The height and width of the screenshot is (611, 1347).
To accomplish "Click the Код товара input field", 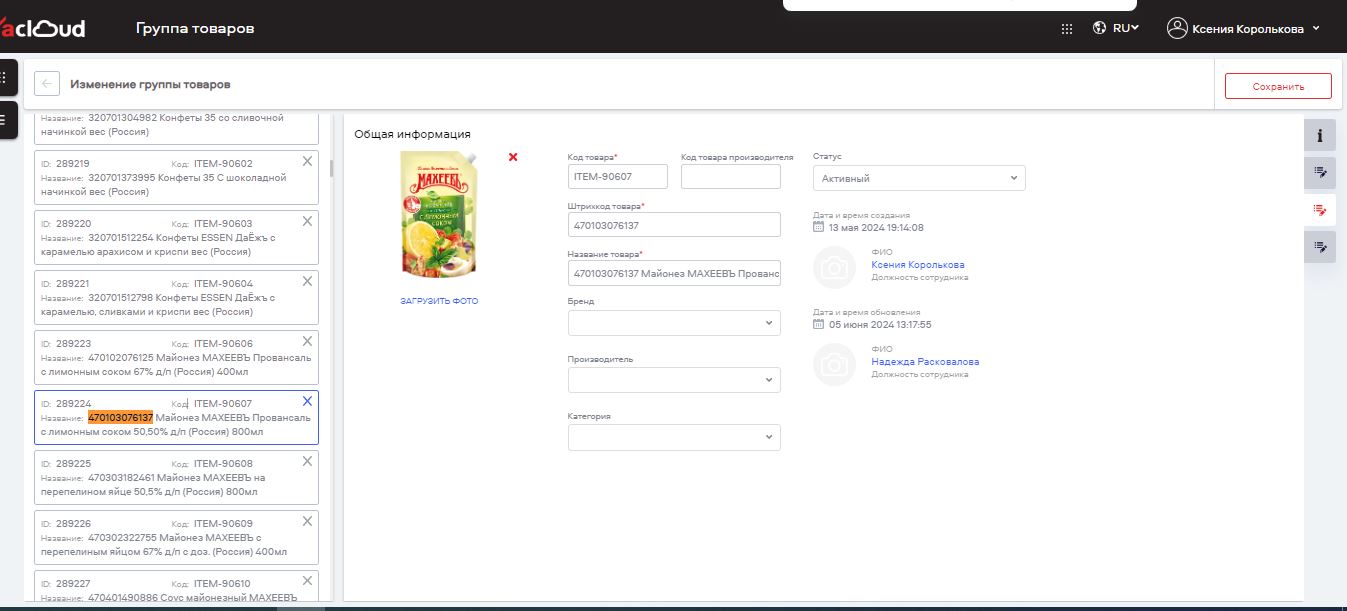I will point(617,176).
